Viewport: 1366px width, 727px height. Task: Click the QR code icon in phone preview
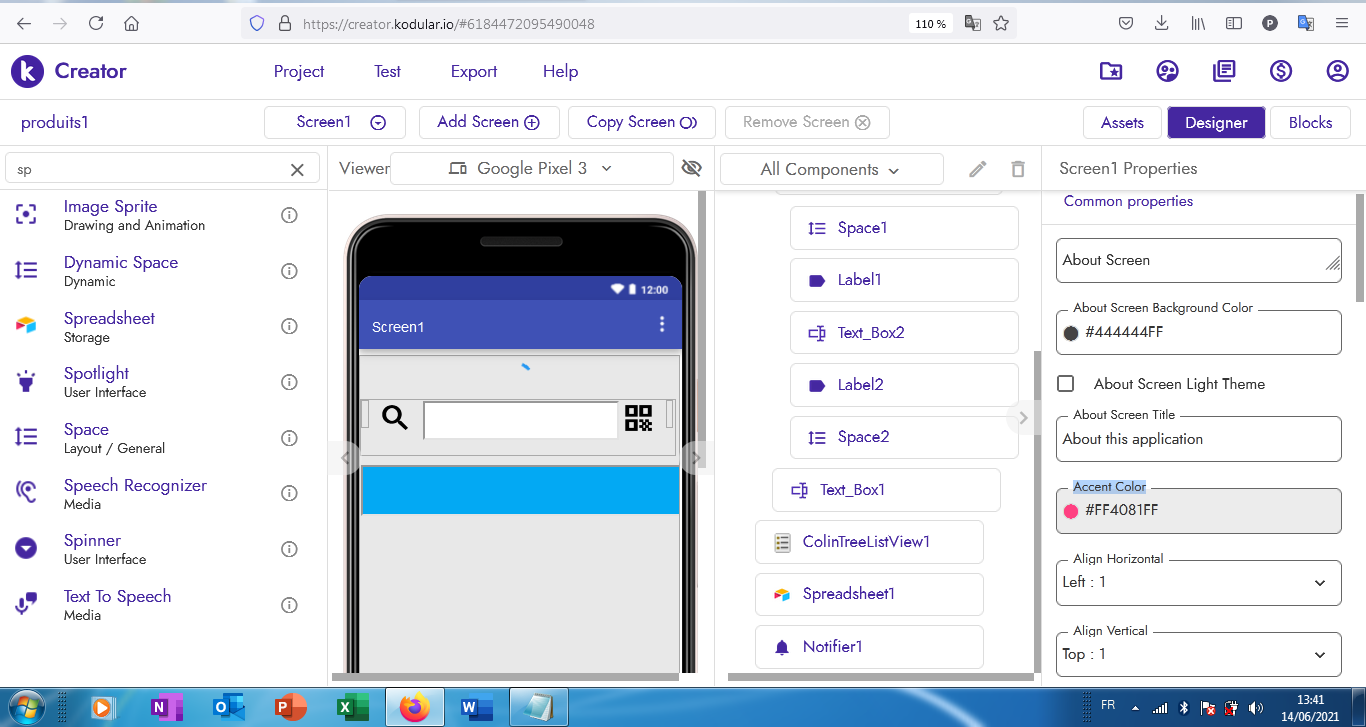tap(638, 418)
